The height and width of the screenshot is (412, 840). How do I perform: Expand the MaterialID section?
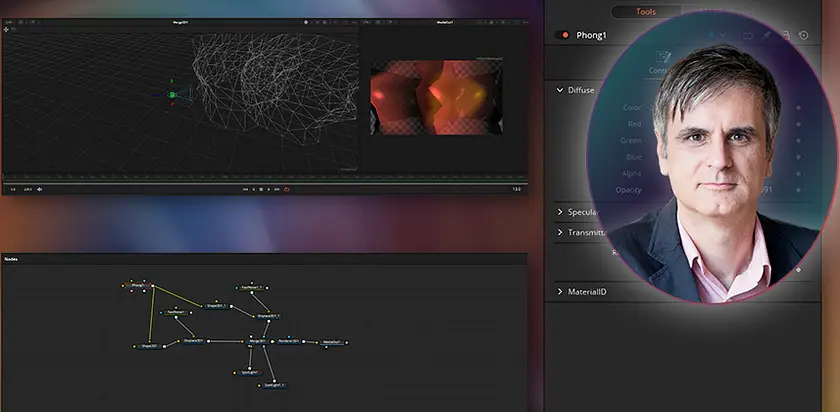point(560,292)
